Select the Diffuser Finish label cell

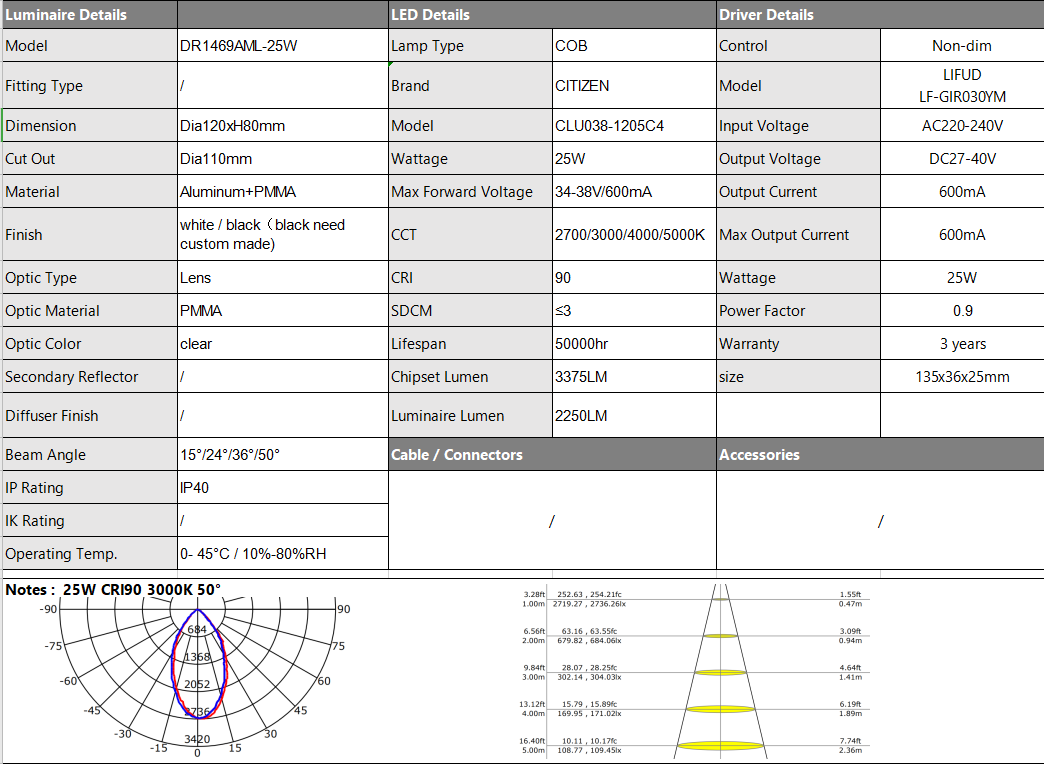click(90, 416)
